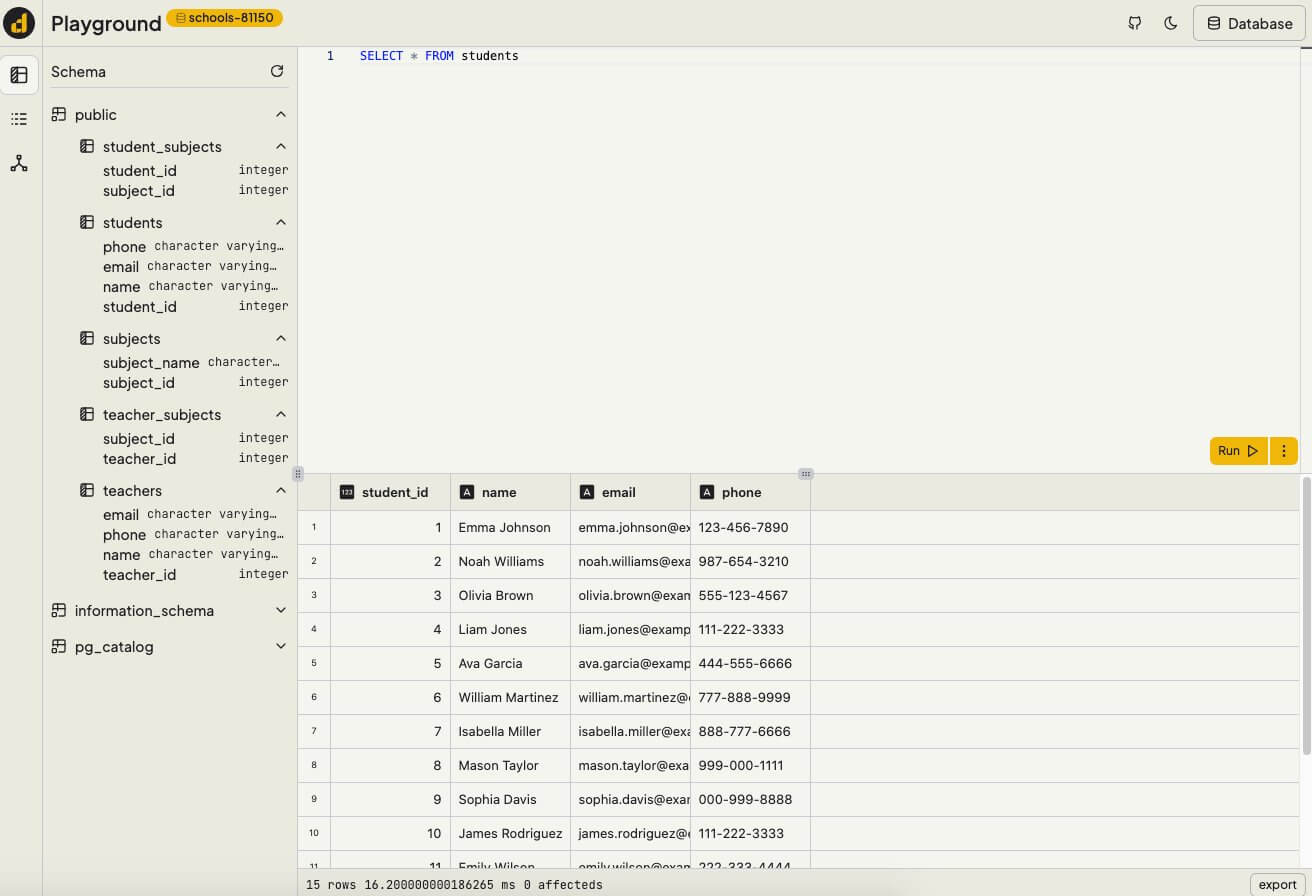The height and width of the screenshot is (896, 1312).
Task: Collapse the teachers table columns
Action: click(x=281, y=491)
